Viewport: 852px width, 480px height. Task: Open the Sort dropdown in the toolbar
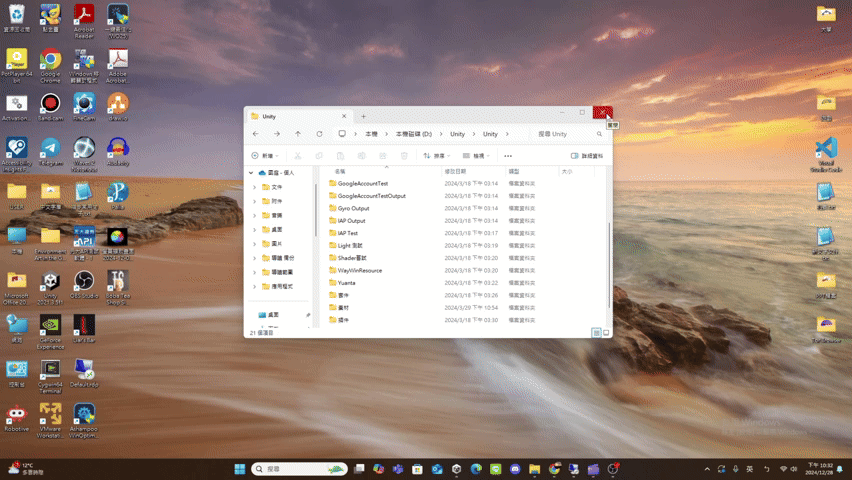pyautogui.click(x=435, y=156)
